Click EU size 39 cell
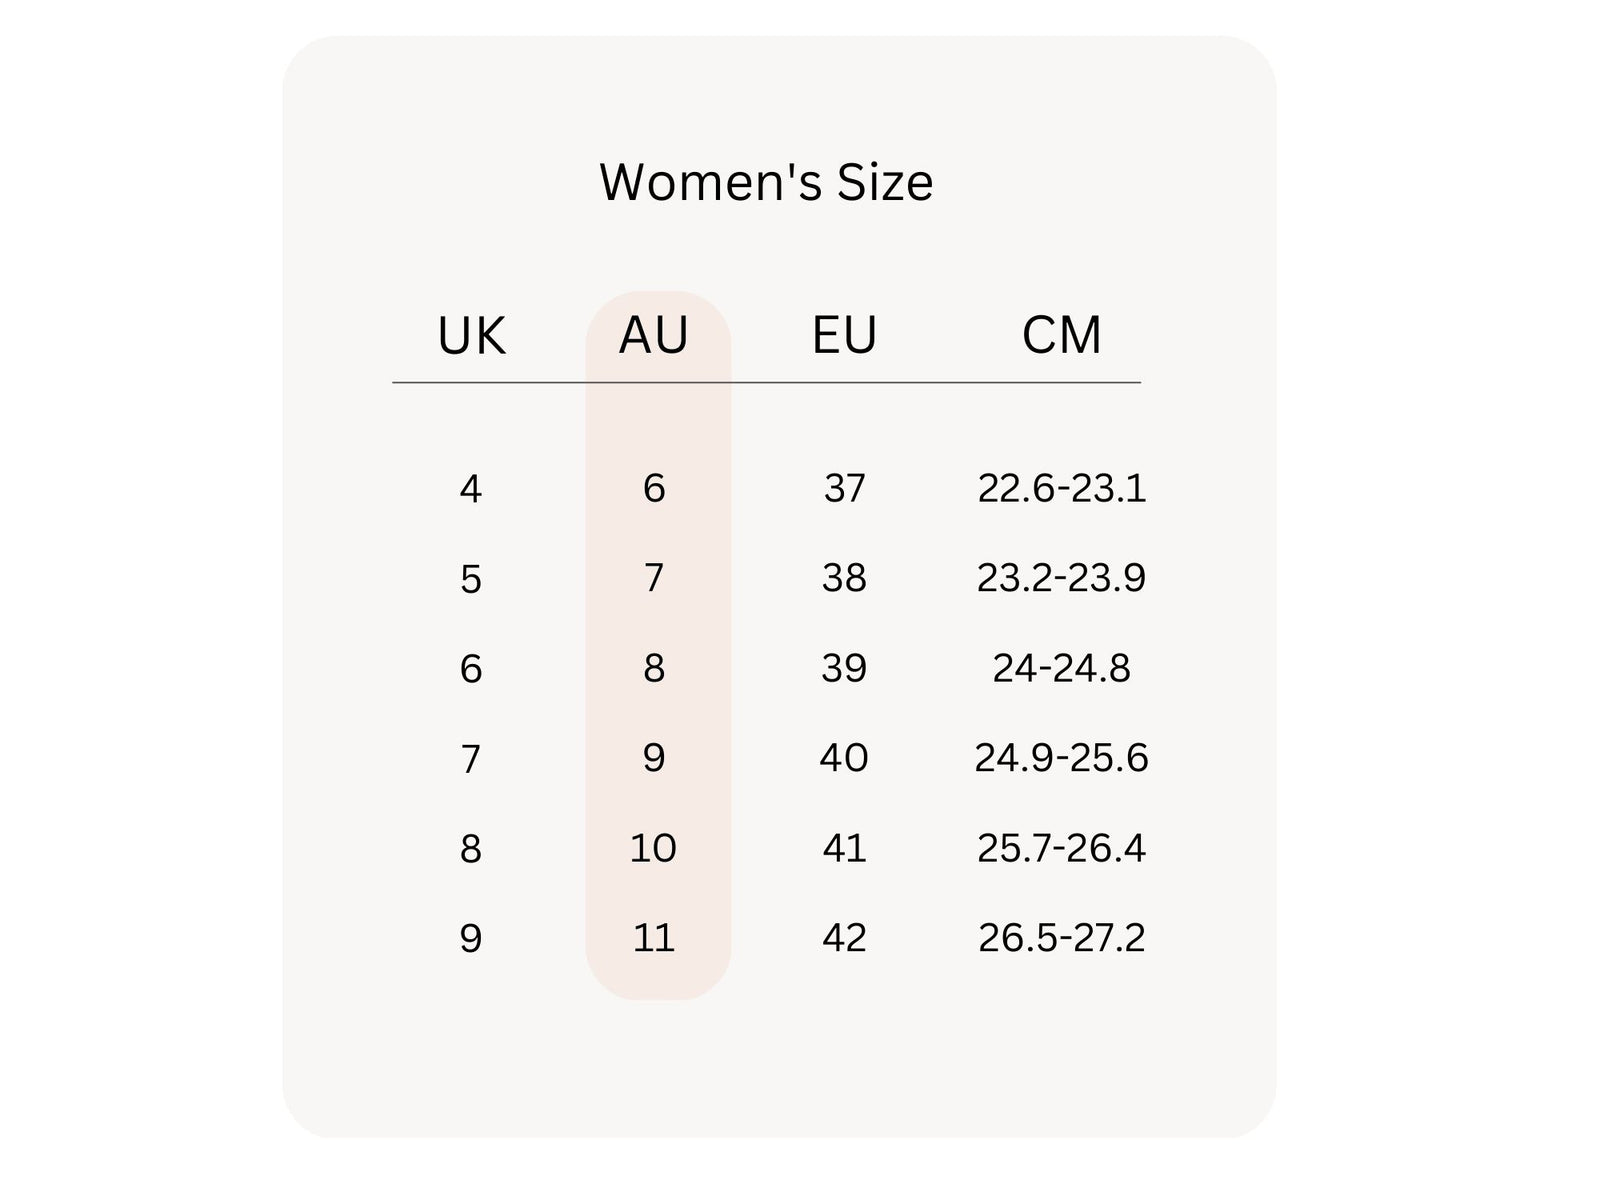 [844, 668]
